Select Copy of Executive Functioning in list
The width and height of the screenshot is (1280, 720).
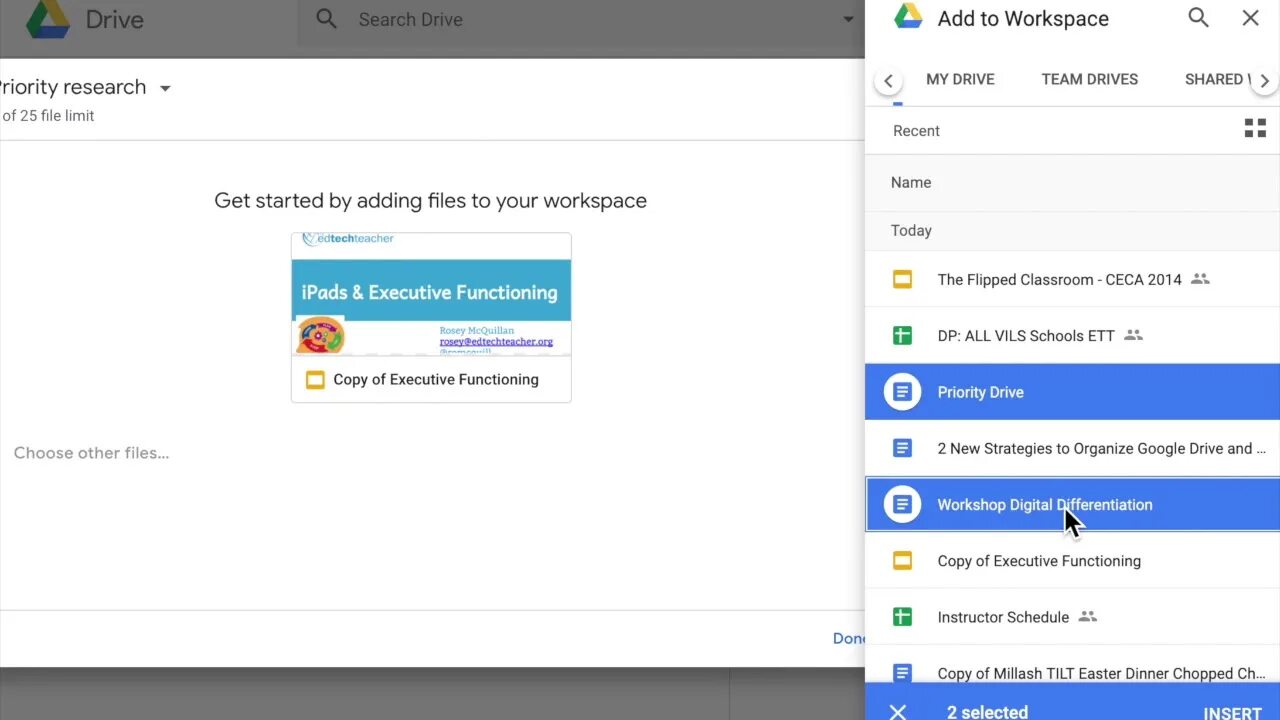(1072, 561)
